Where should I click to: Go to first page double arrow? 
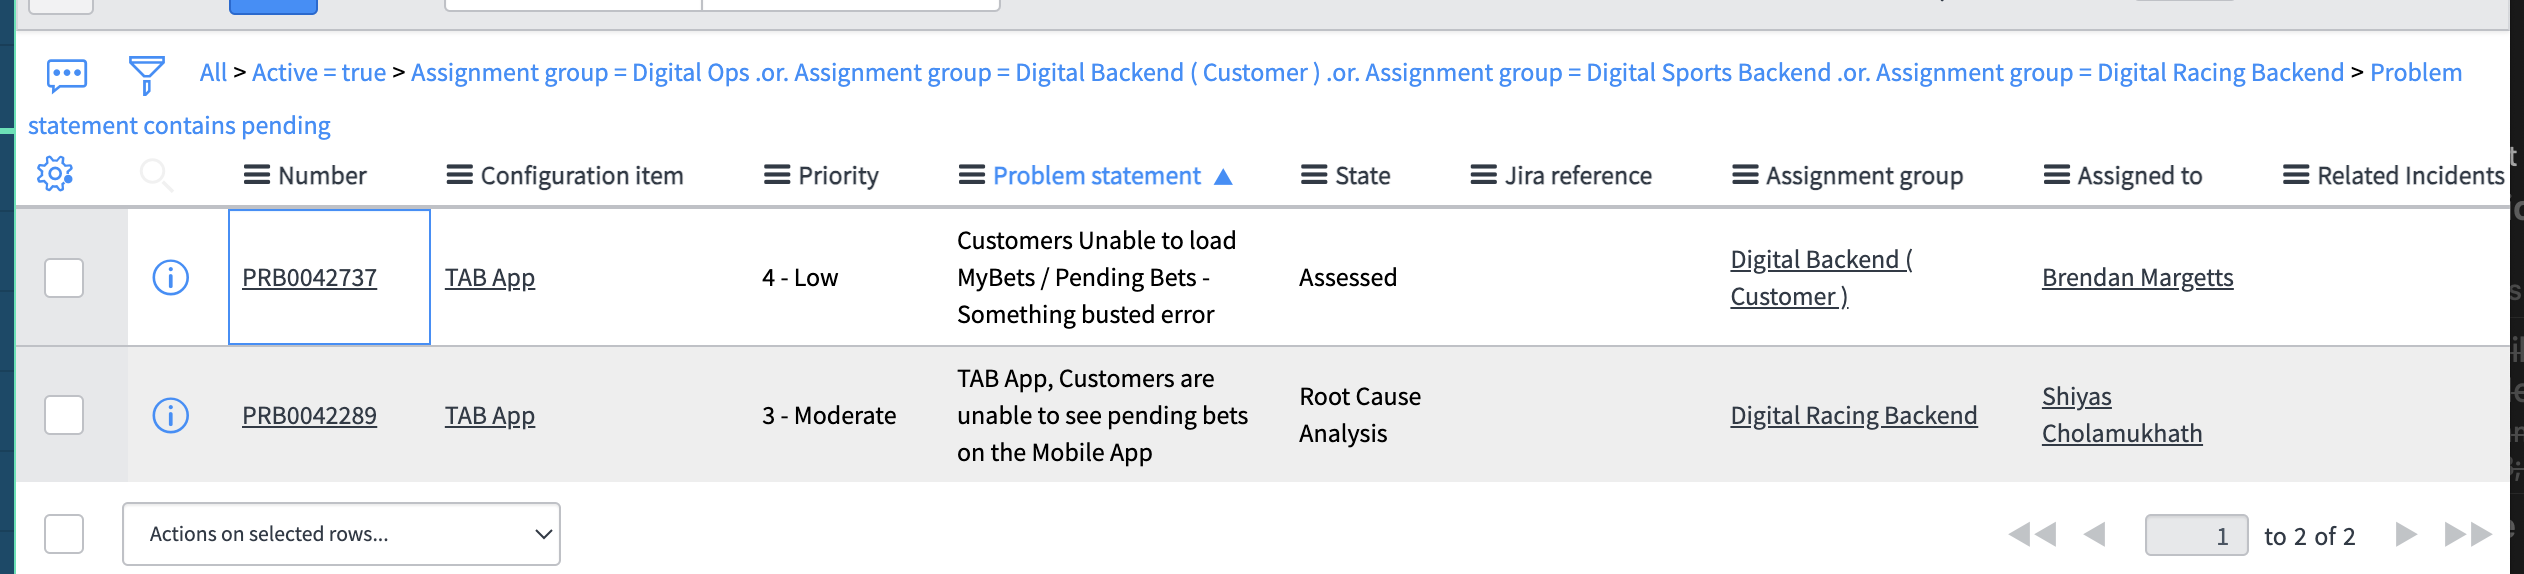click(x=2032, y=535)
